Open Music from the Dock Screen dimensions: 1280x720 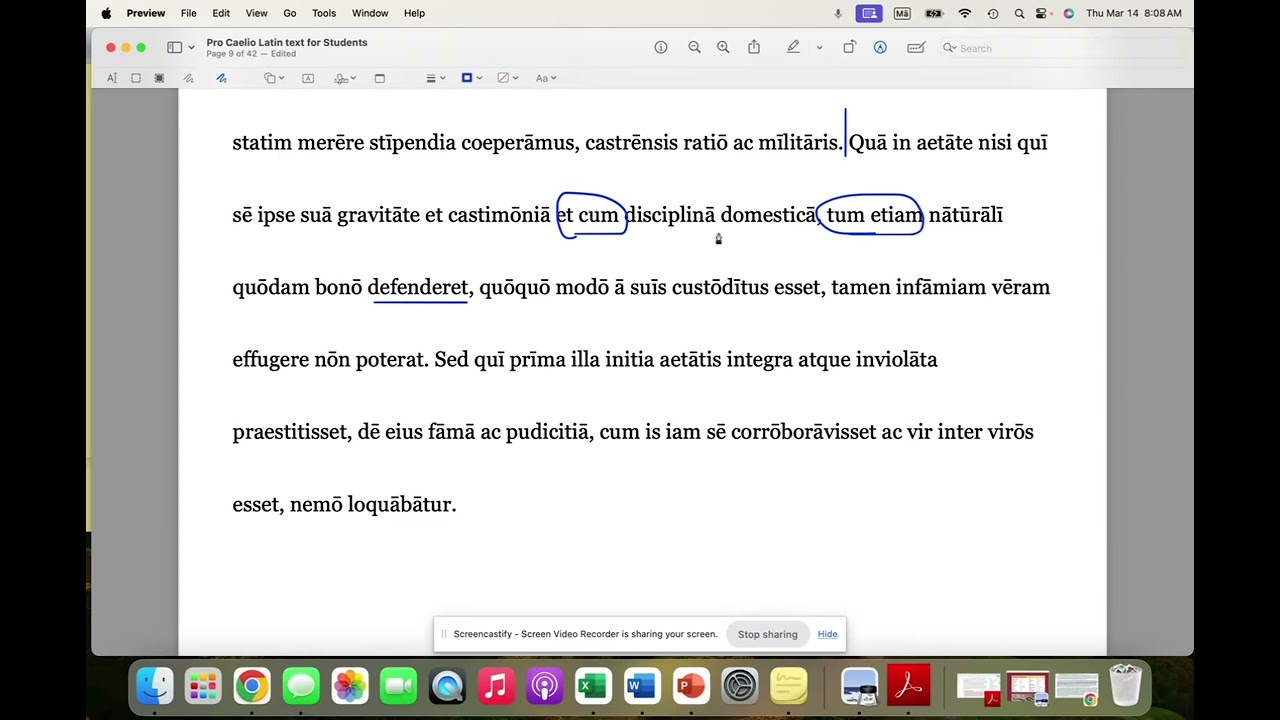pos(496,686)
